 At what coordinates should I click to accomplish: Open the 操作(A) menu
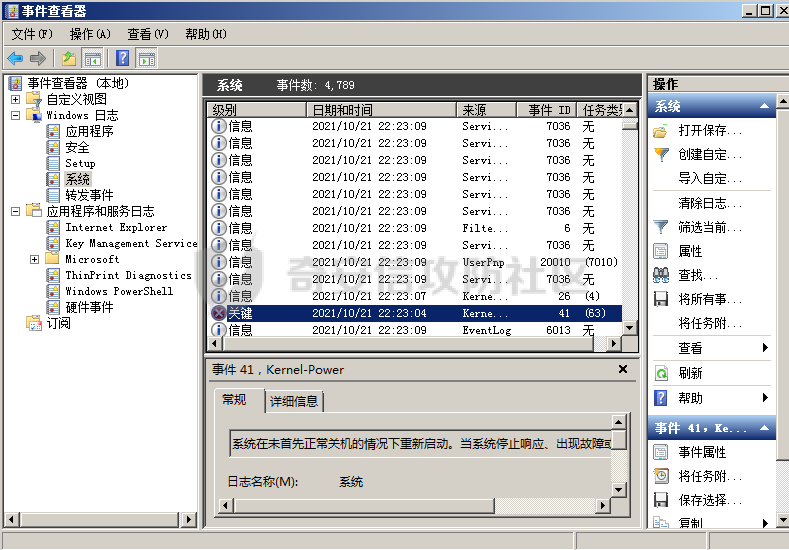click(90, 34)
